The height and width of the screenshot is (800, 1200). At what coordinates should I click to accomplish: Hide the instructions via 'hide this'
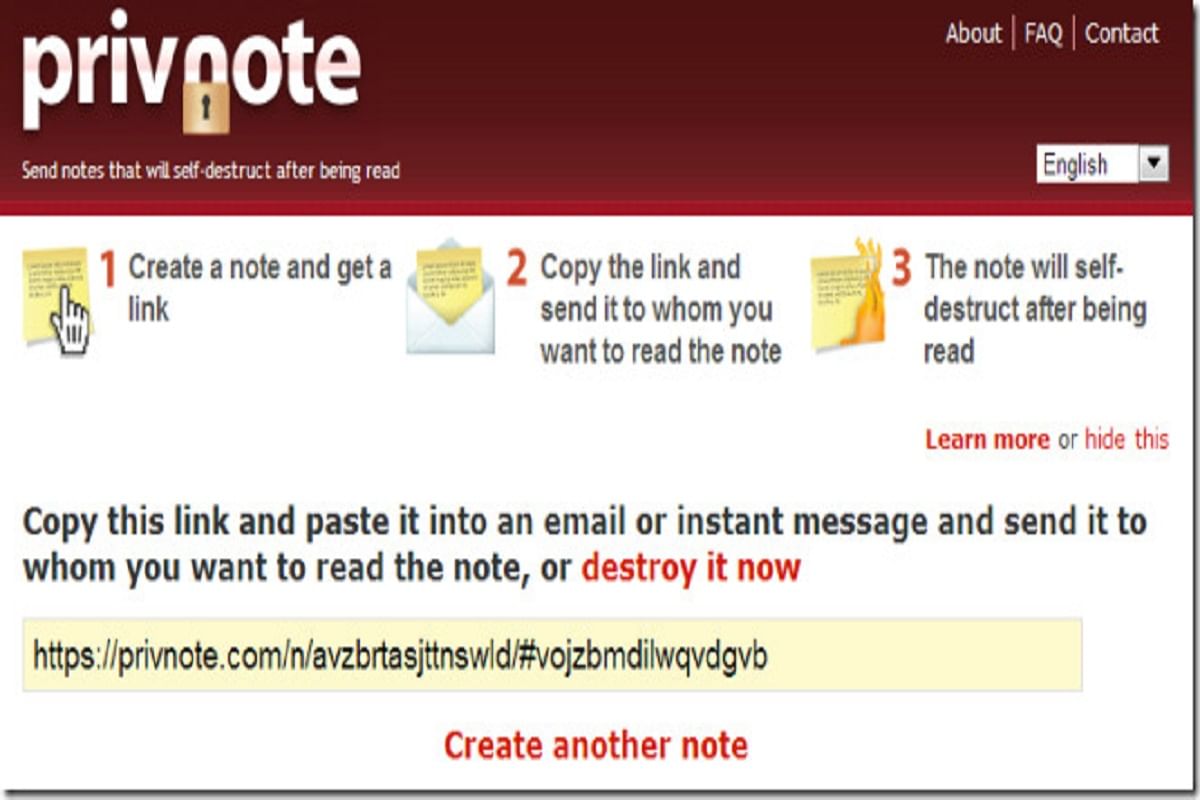tap(1126, 440)
